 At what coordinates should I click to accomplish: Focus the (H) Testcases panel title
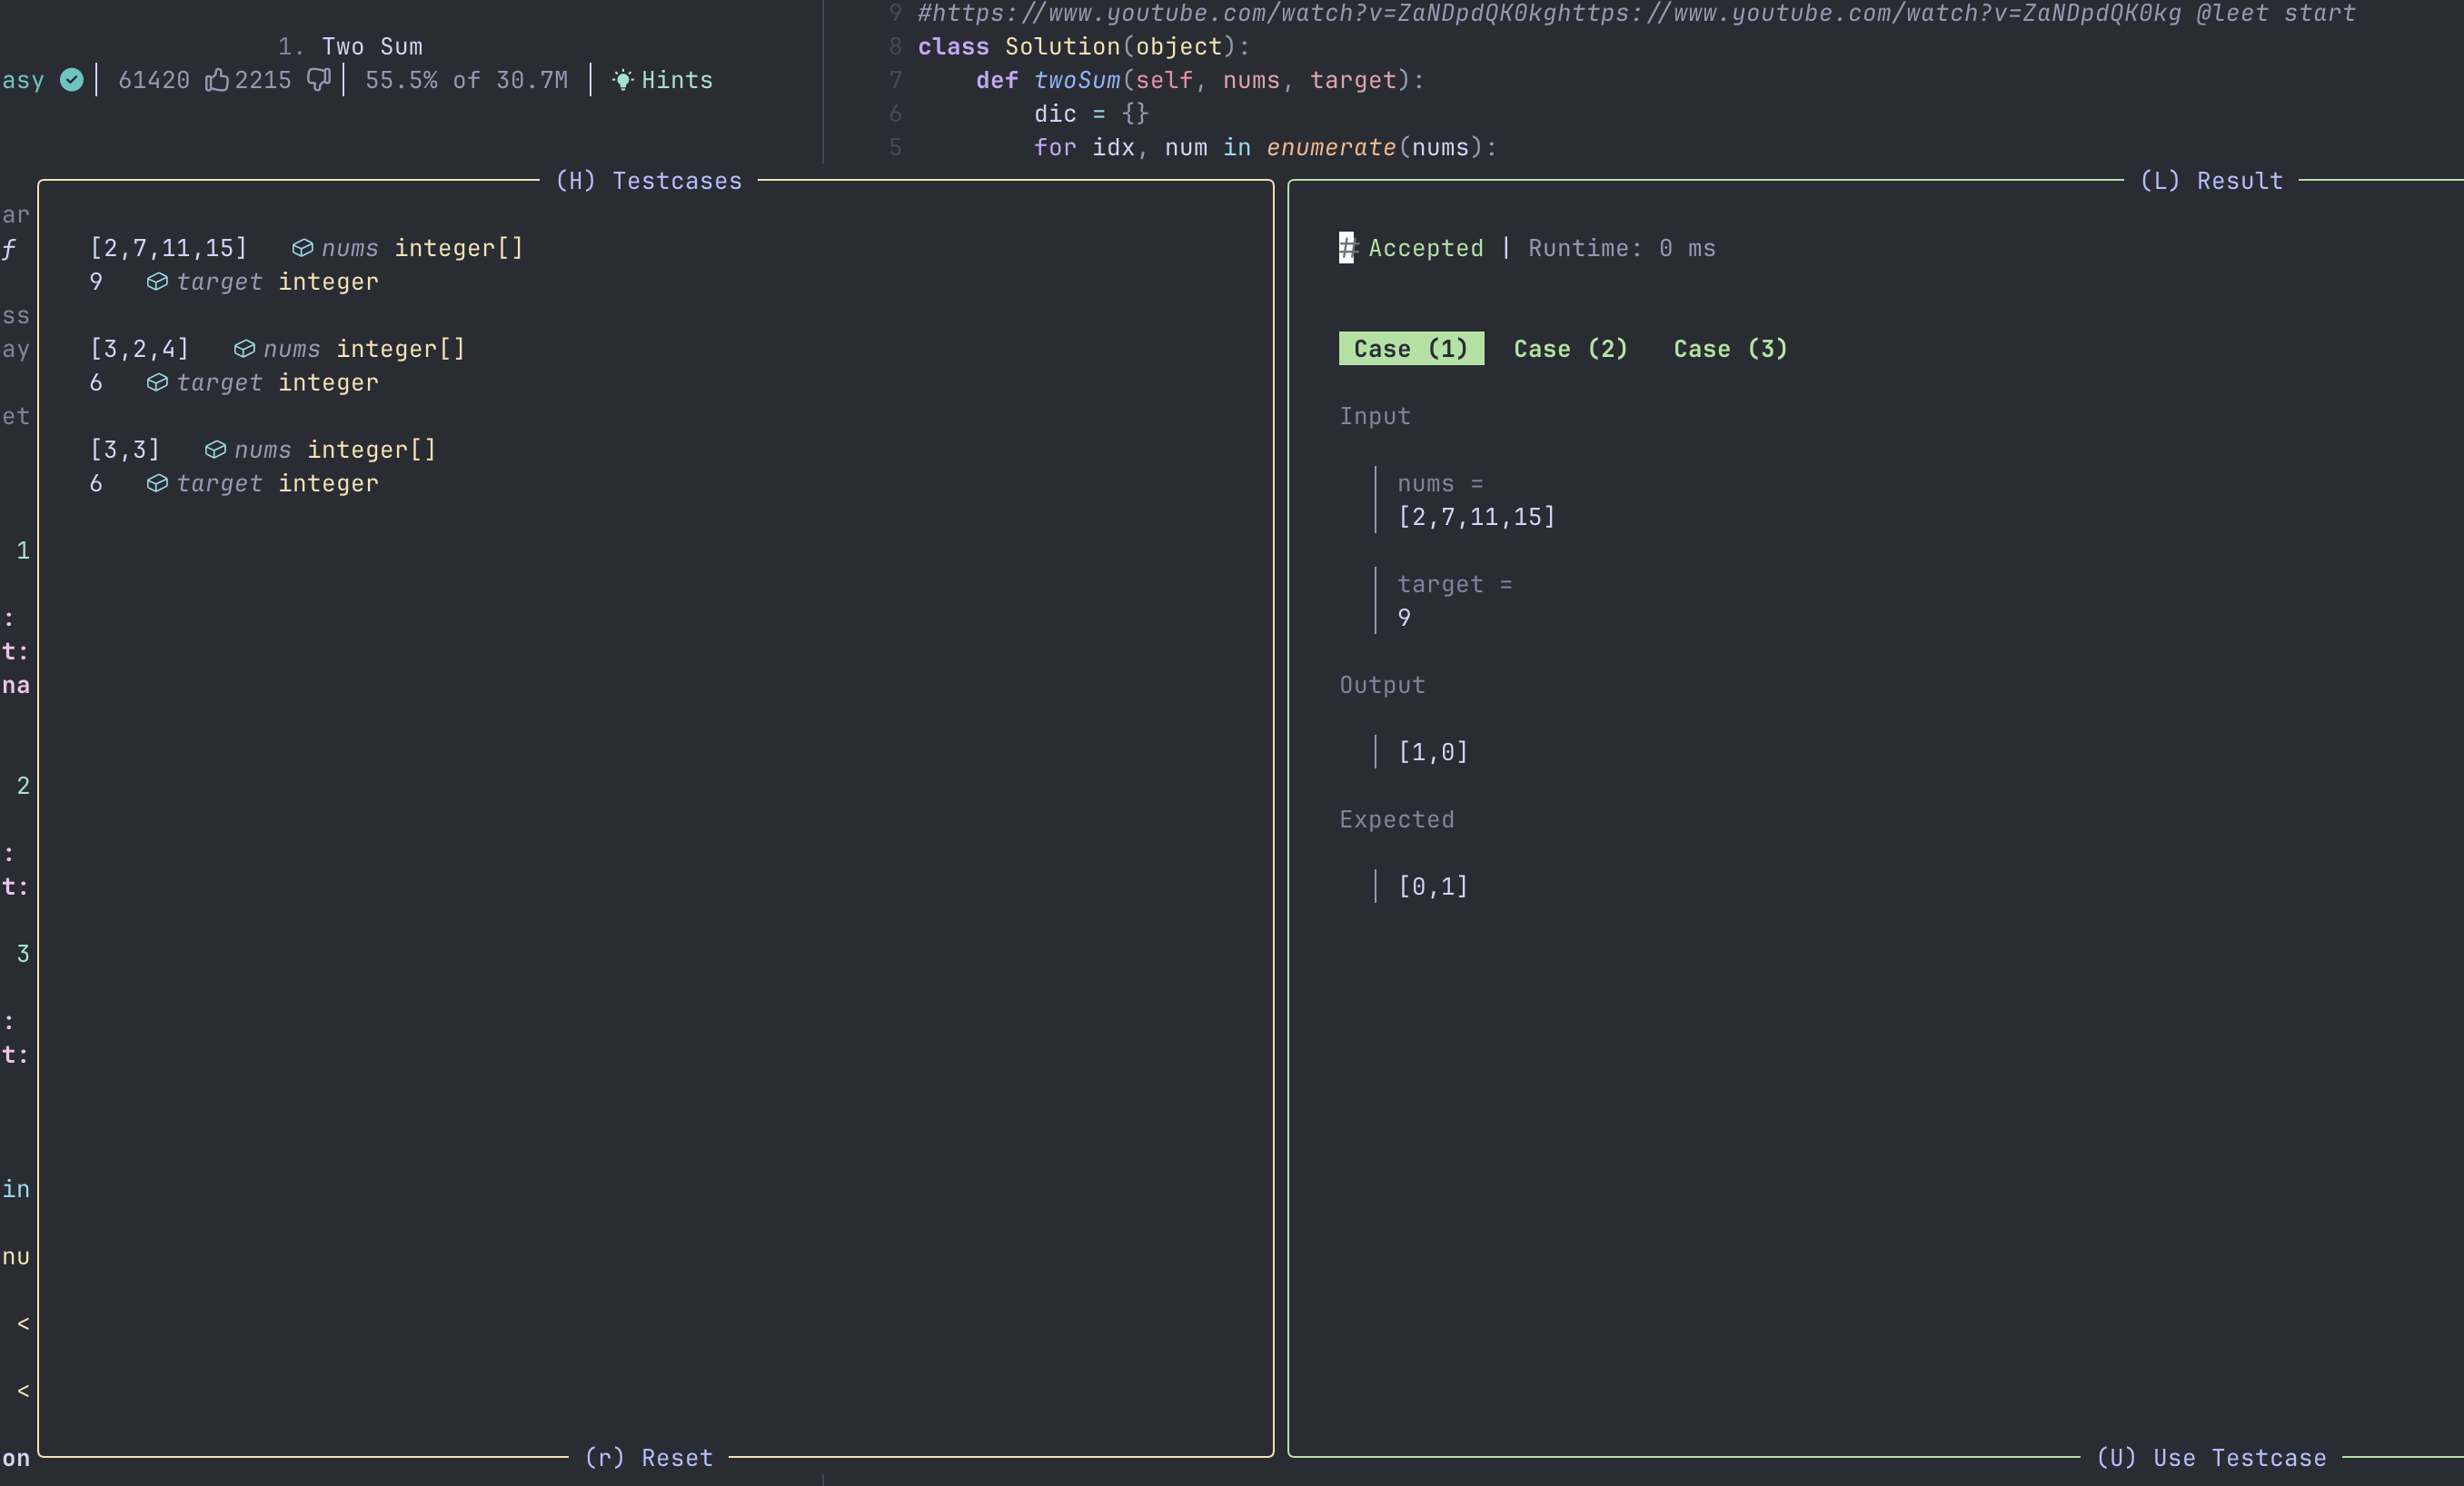649,181
